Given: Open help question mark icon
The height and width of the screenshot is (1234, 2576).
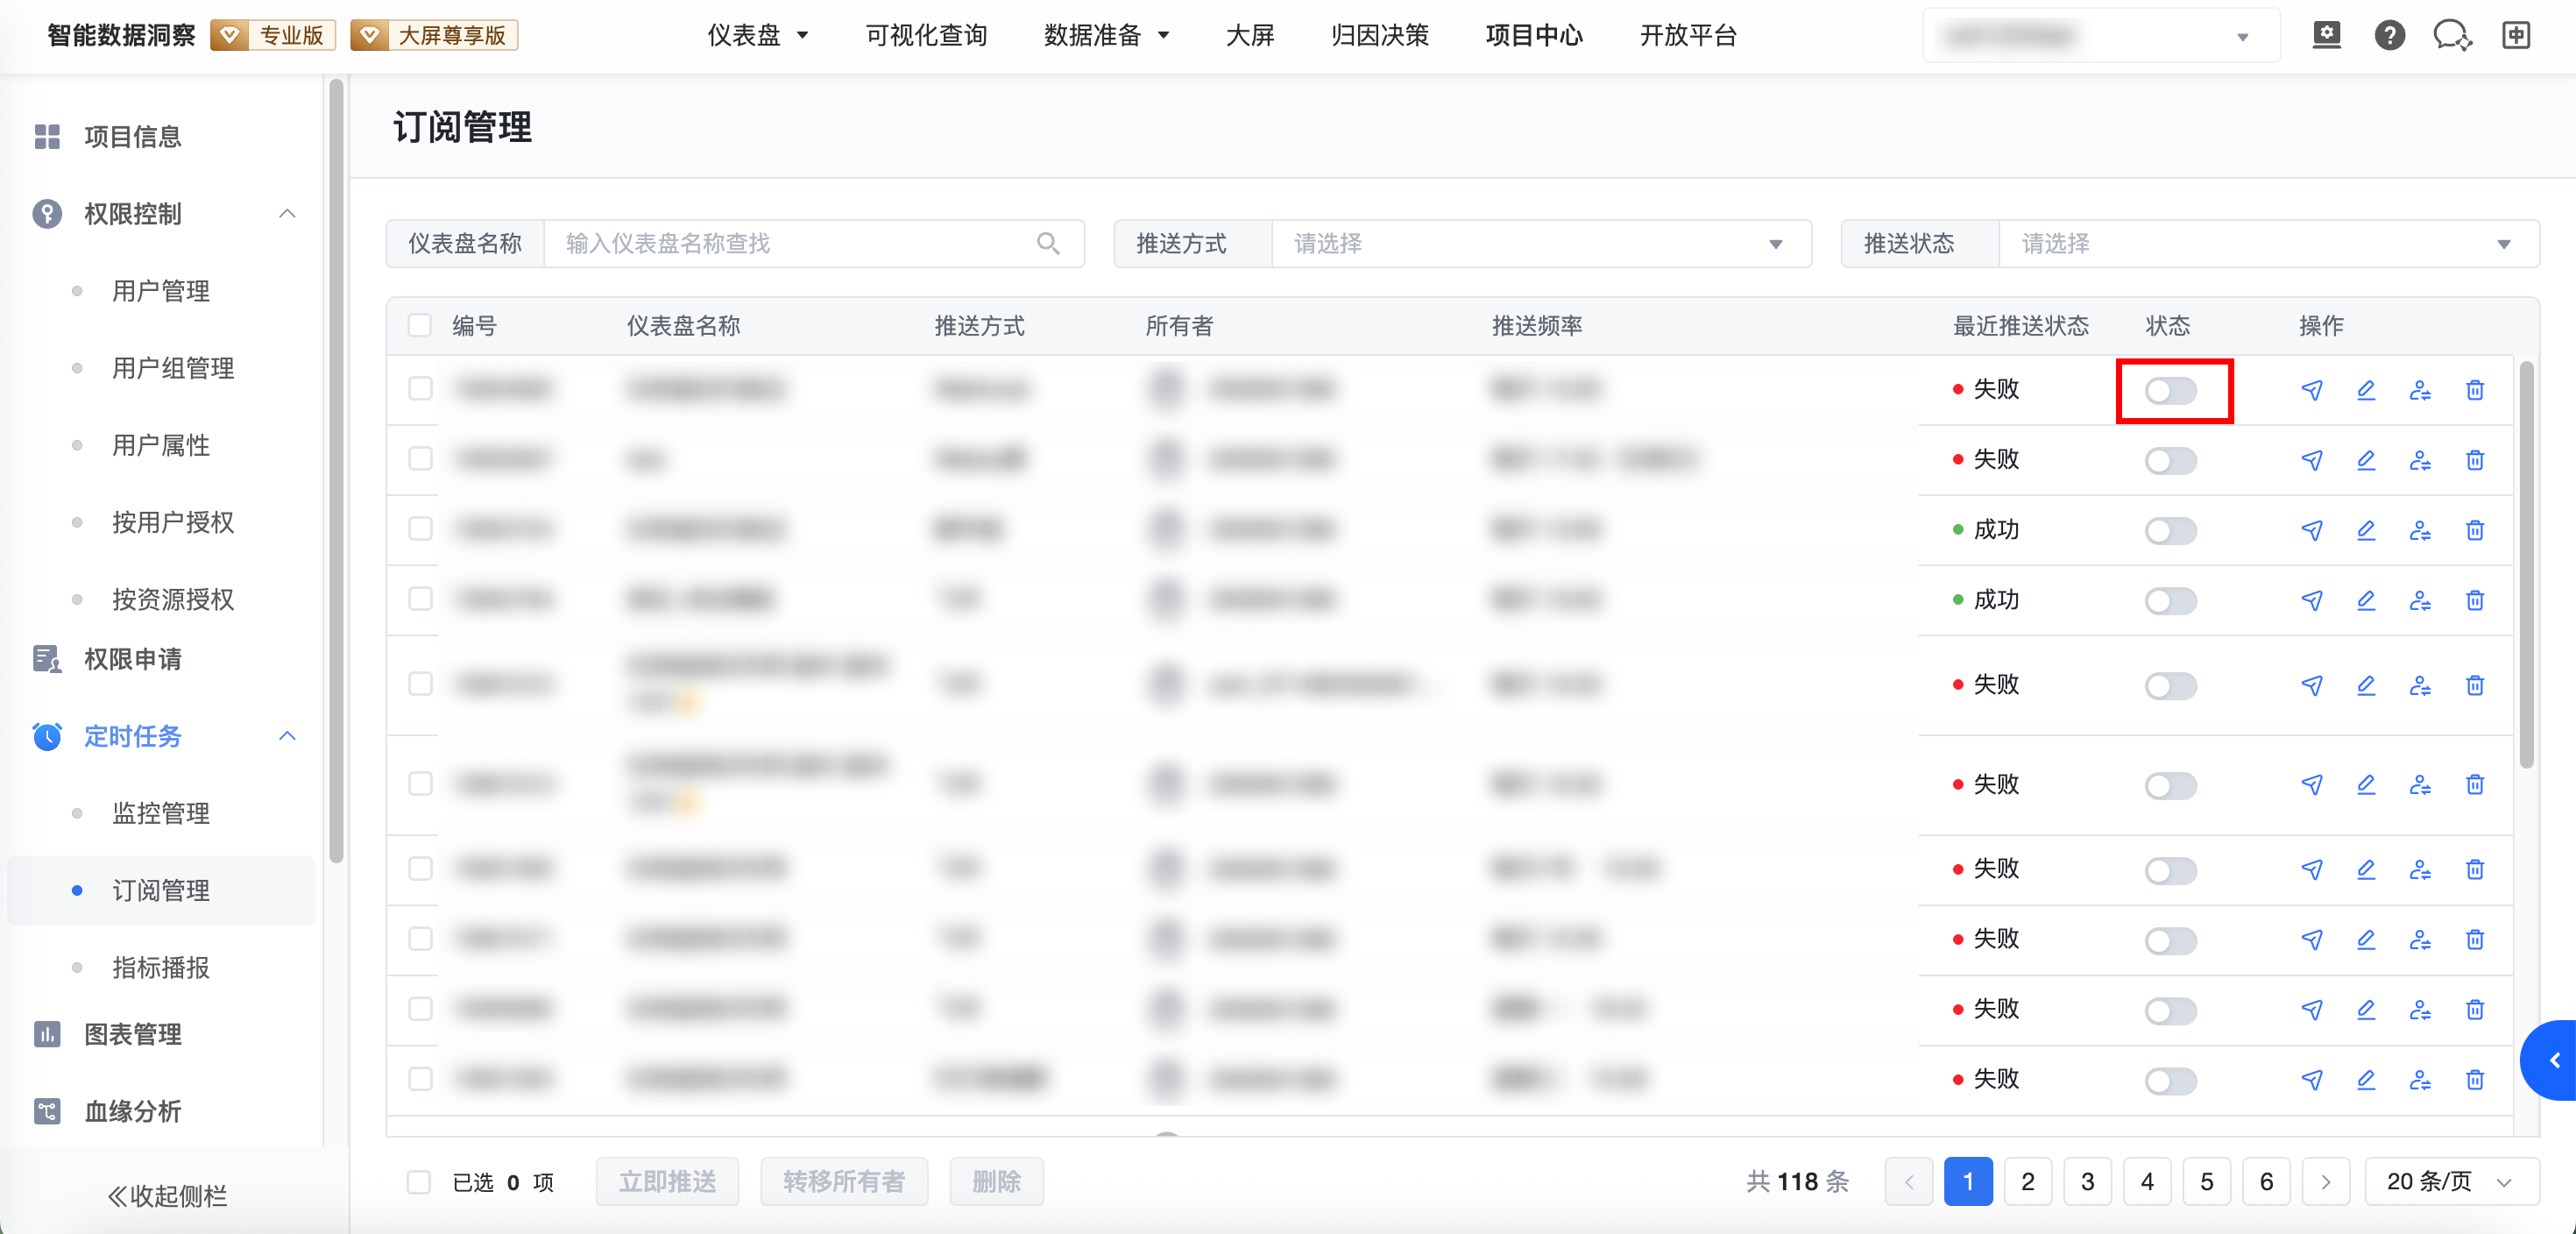Looking at the screenshot, I should (2389, 36).
